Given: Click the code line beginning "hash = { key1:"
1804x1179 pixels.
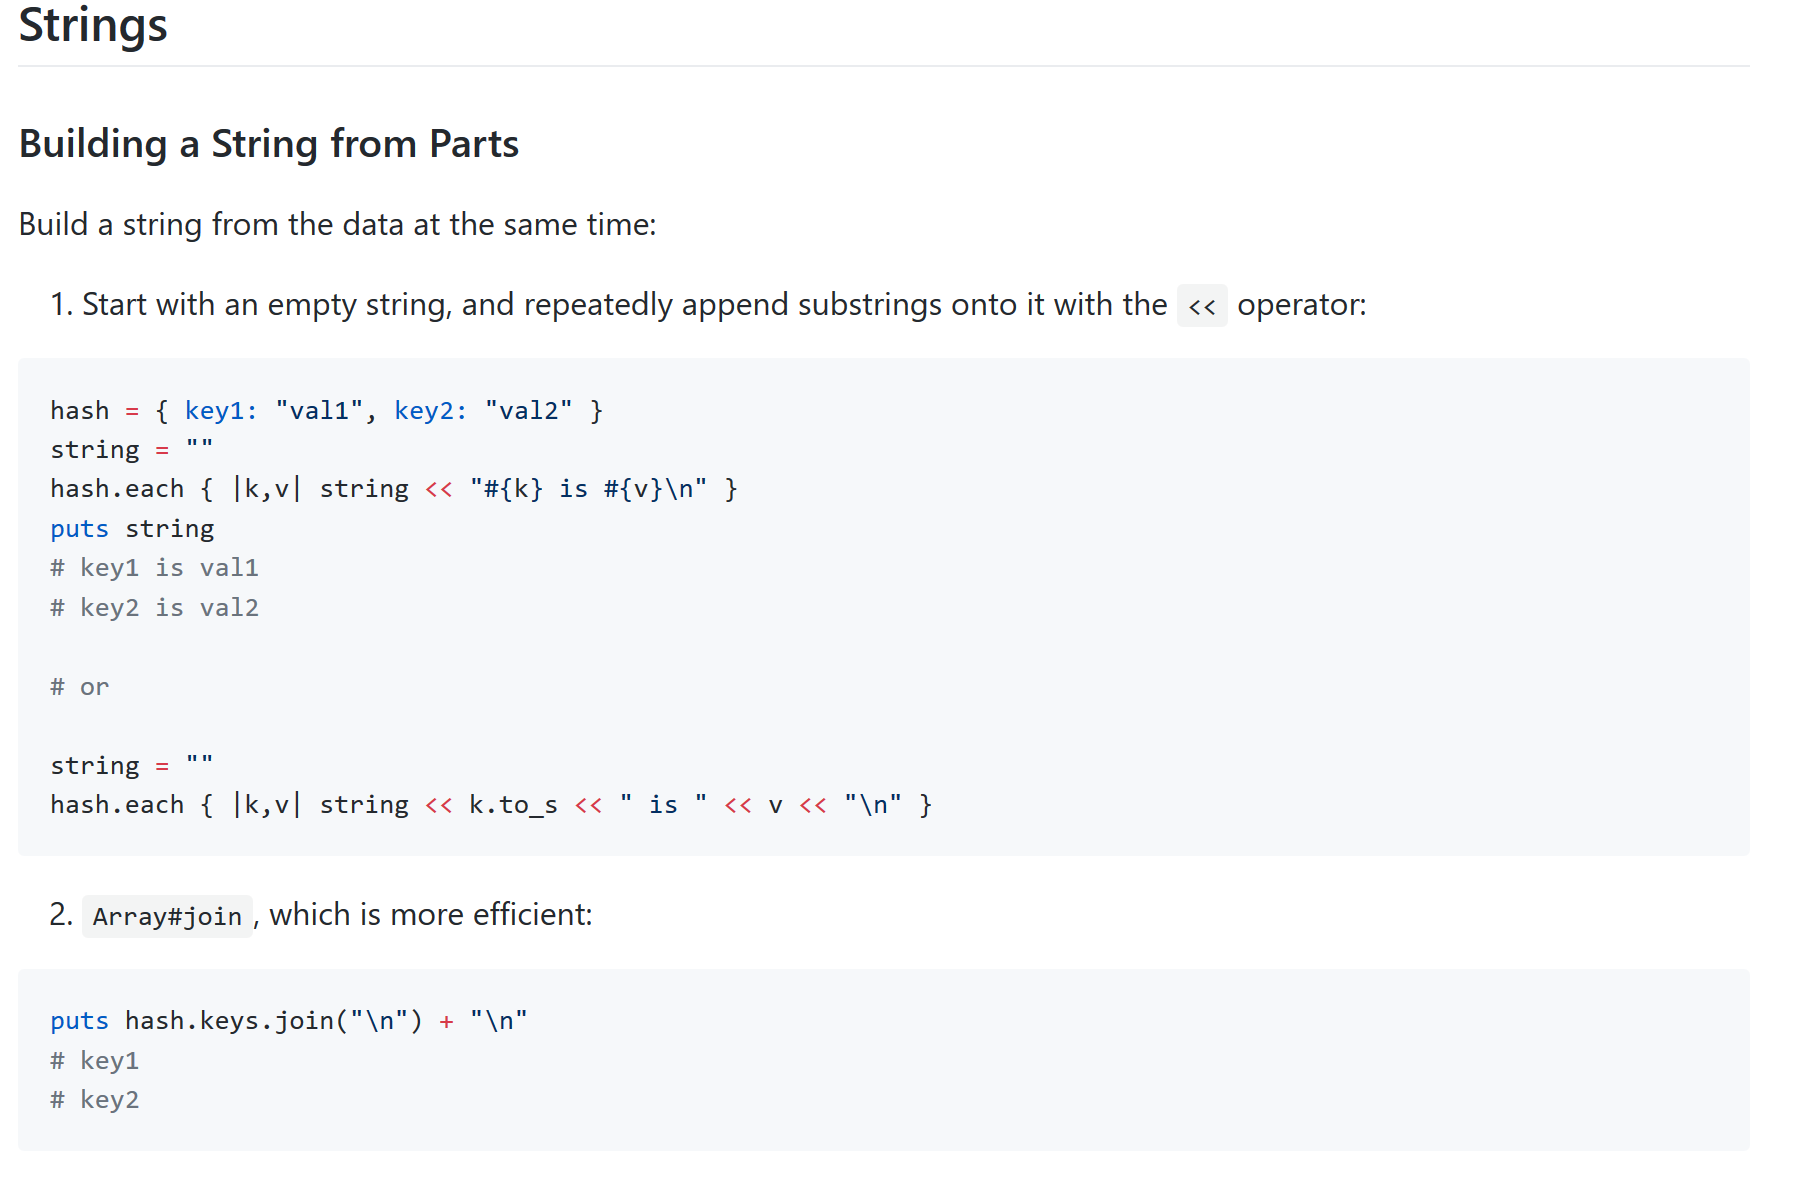Looking at the screenshot, I should pos(327,411).
